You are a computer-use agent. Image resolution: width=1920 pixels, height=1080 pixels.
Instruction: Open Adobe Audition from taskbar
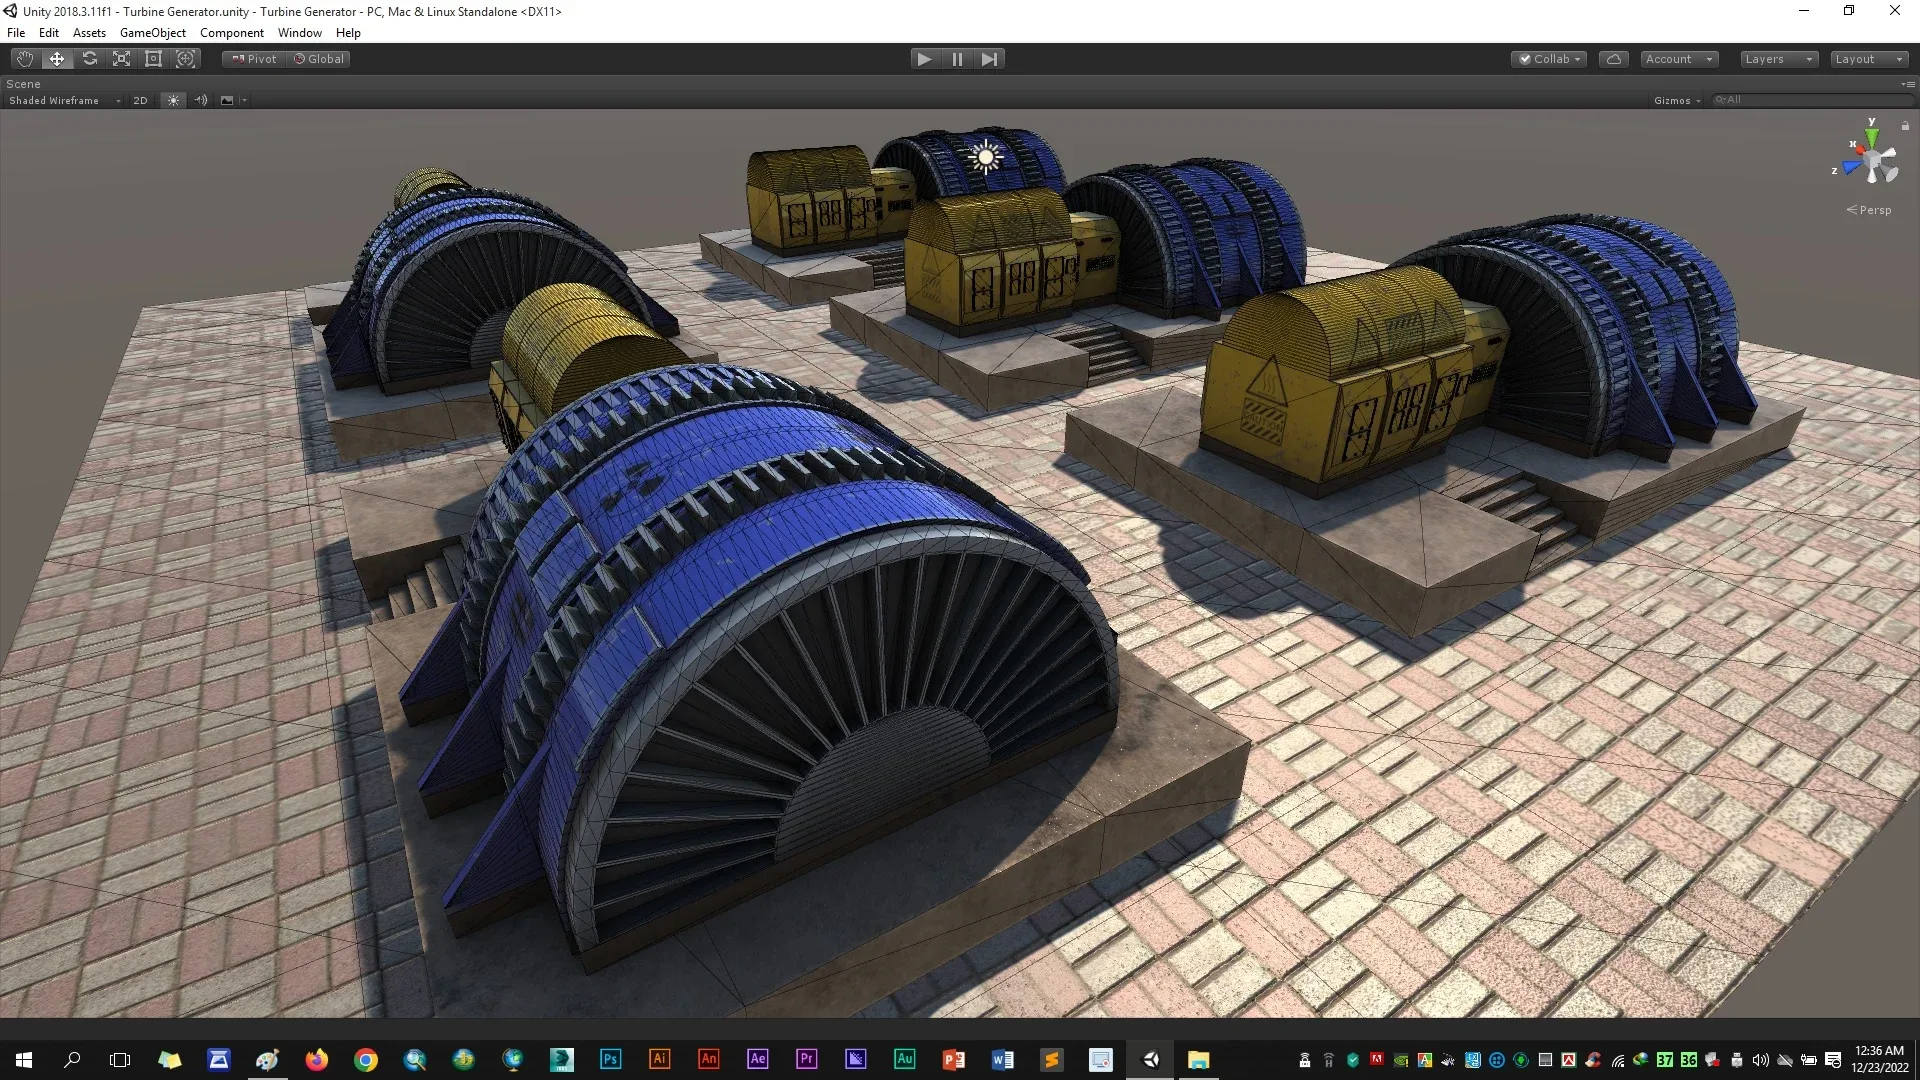[x=905, y=1059]
